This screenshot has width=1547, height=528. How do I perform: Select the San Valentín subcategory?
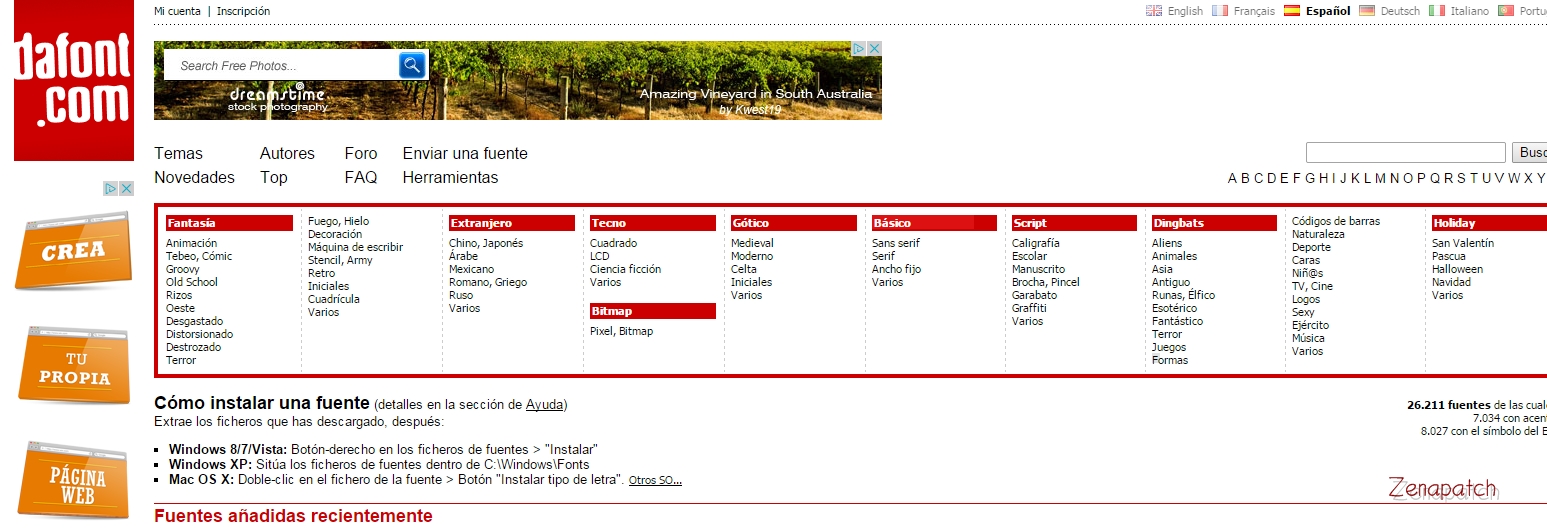coord(1463,243)
